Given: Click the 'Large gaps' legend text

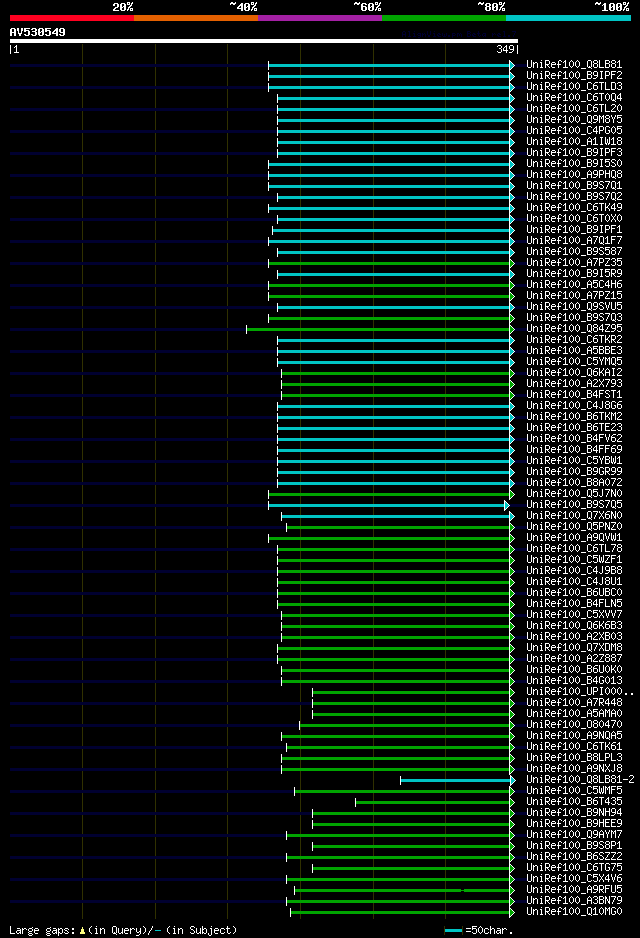Looking at the screenshot, I should pos(123,930).
